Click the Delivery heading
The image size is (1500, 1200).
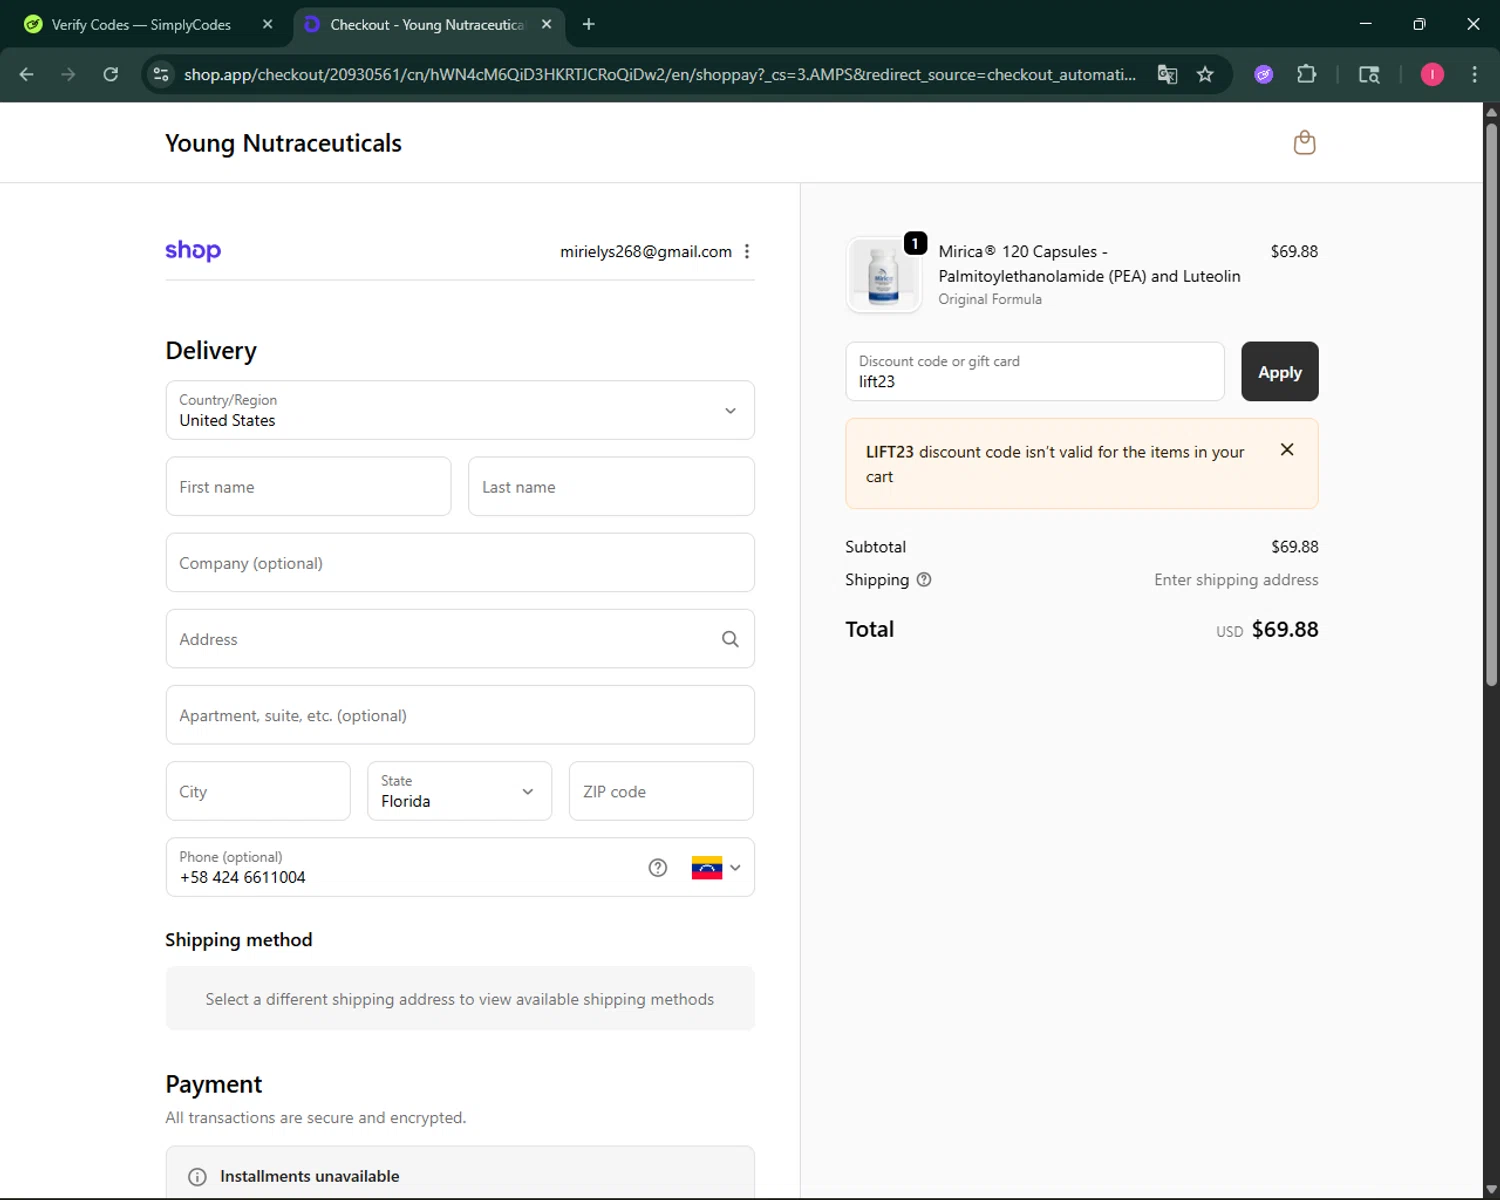click(x=211, y=351)
